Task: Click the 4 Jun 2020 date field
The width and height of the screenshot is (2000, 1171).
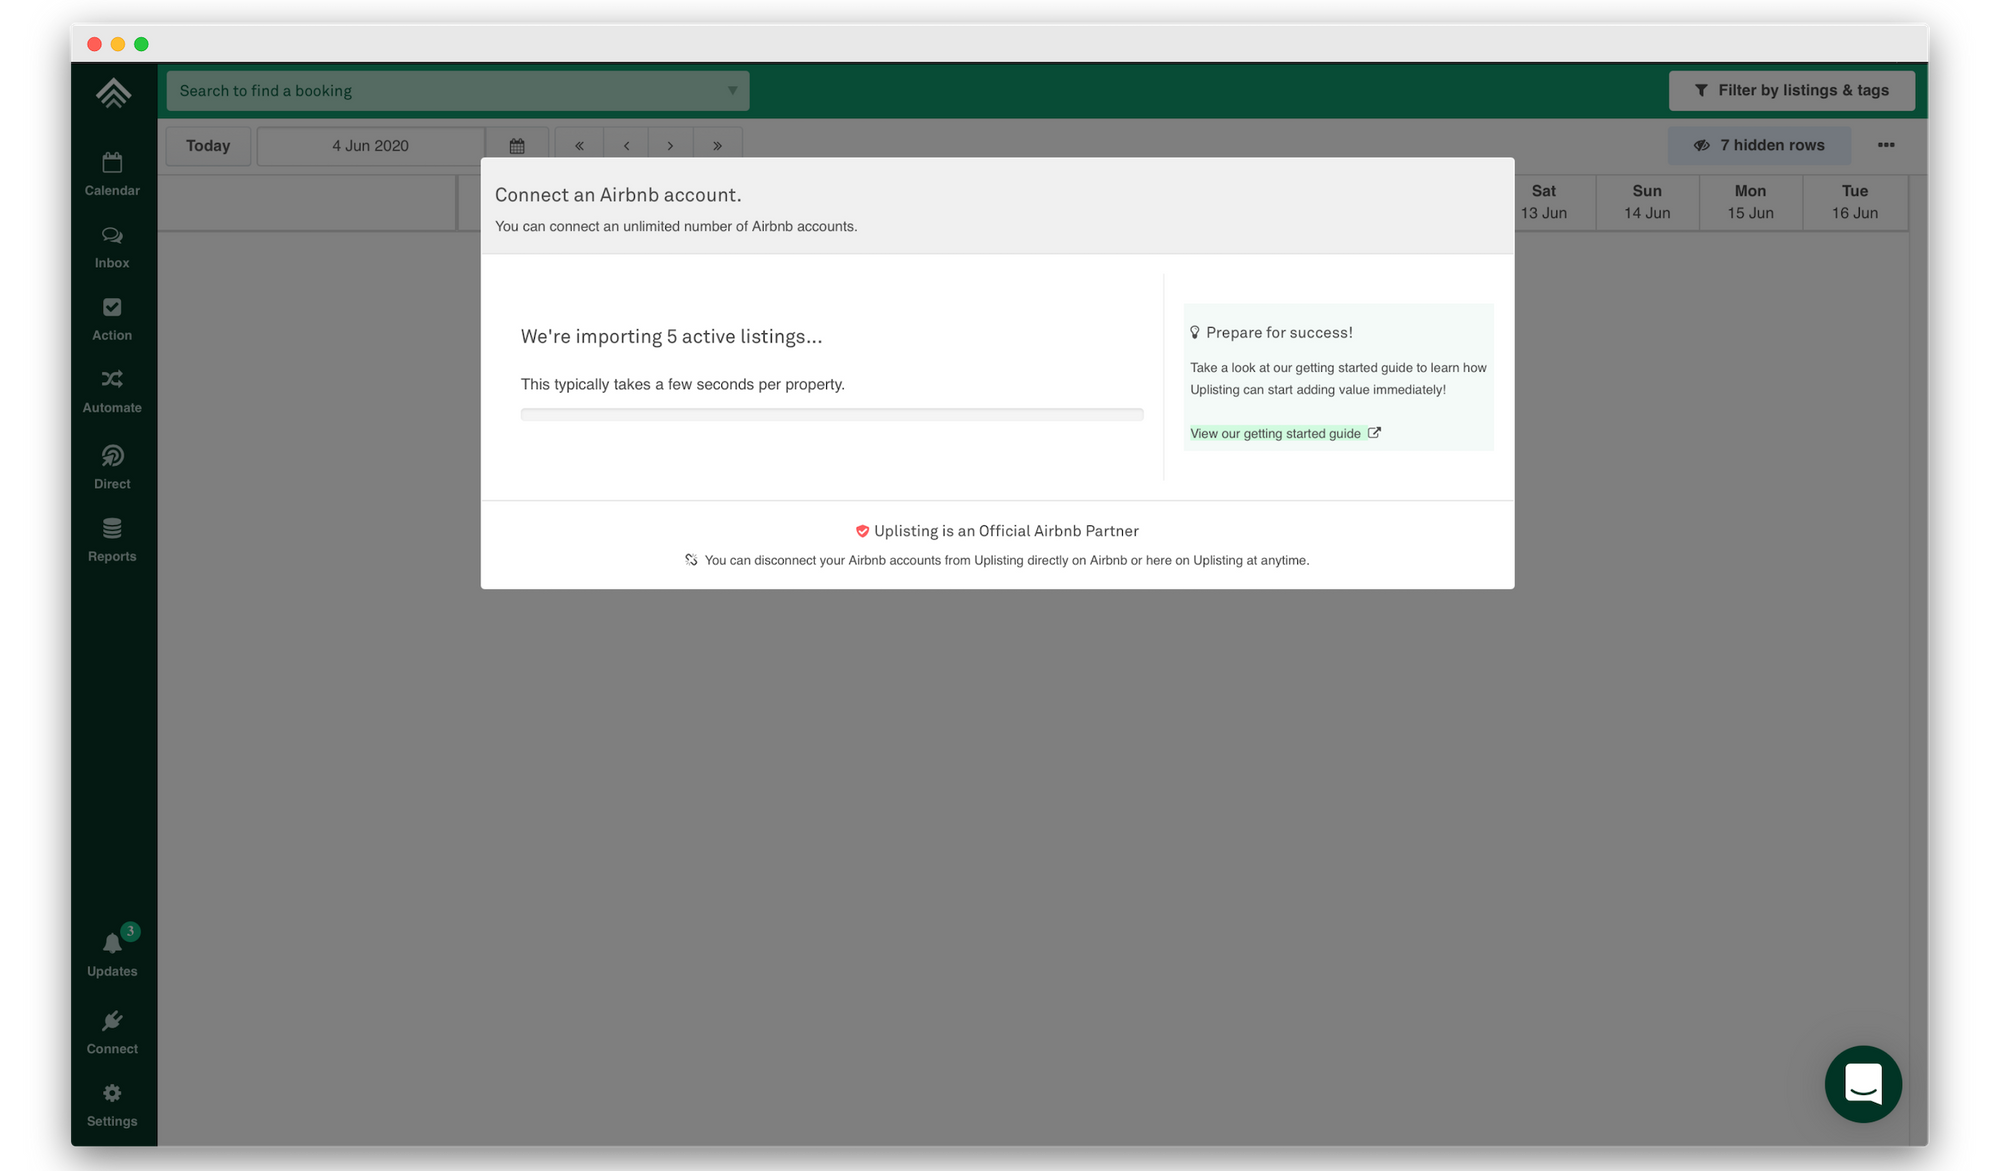Action: pyautogui.click(x=370, y=146)
